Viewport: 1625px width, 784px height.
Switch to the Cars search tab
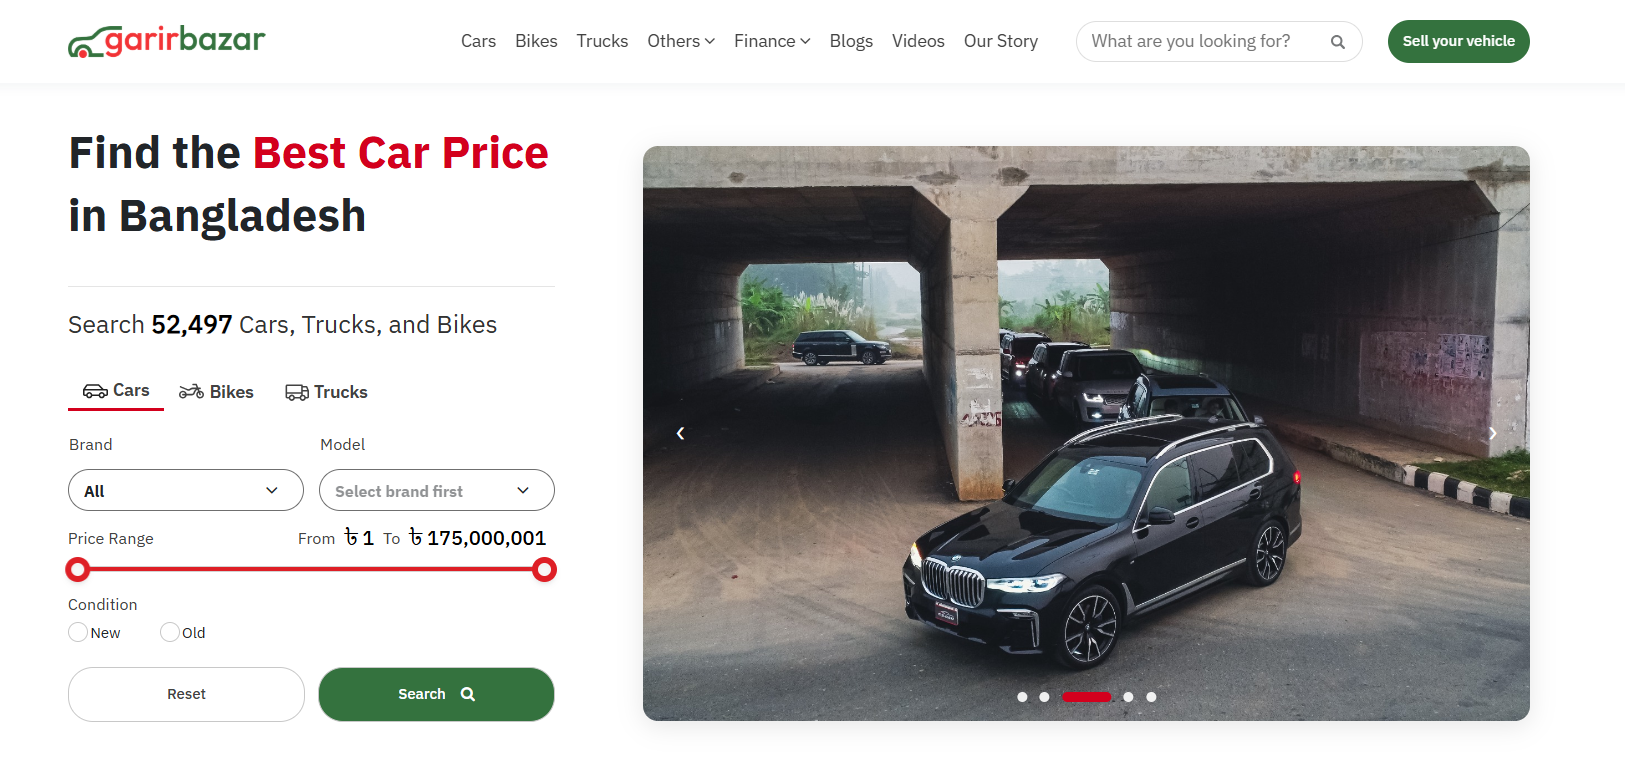pyautogui.click(x=116, y=391)
